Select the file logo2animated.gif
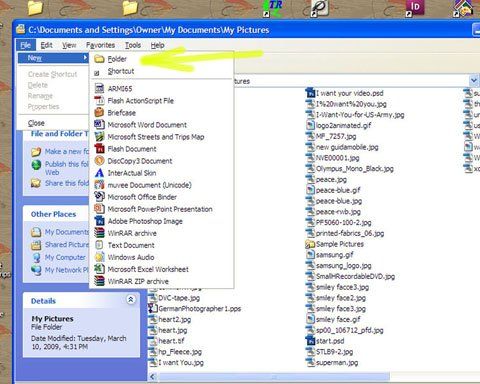The width and height of the screenshot is (480, 384). coord(338,126)
